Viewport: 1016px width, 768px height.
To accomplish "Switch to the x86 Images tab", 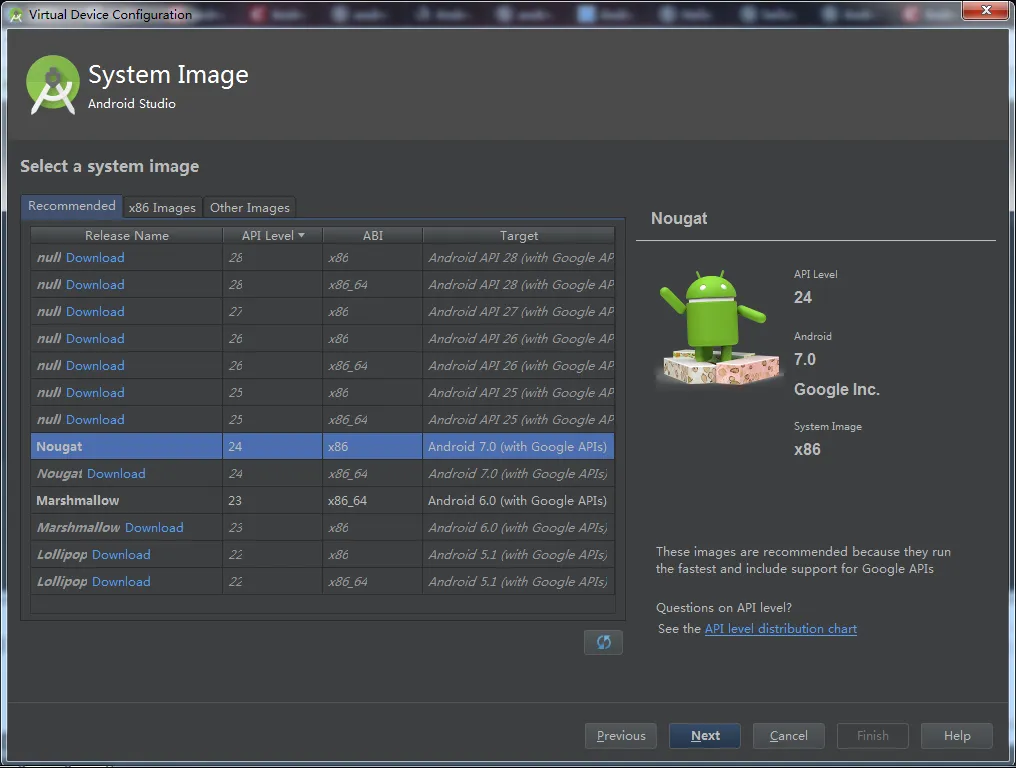I will tap(162, 207).
